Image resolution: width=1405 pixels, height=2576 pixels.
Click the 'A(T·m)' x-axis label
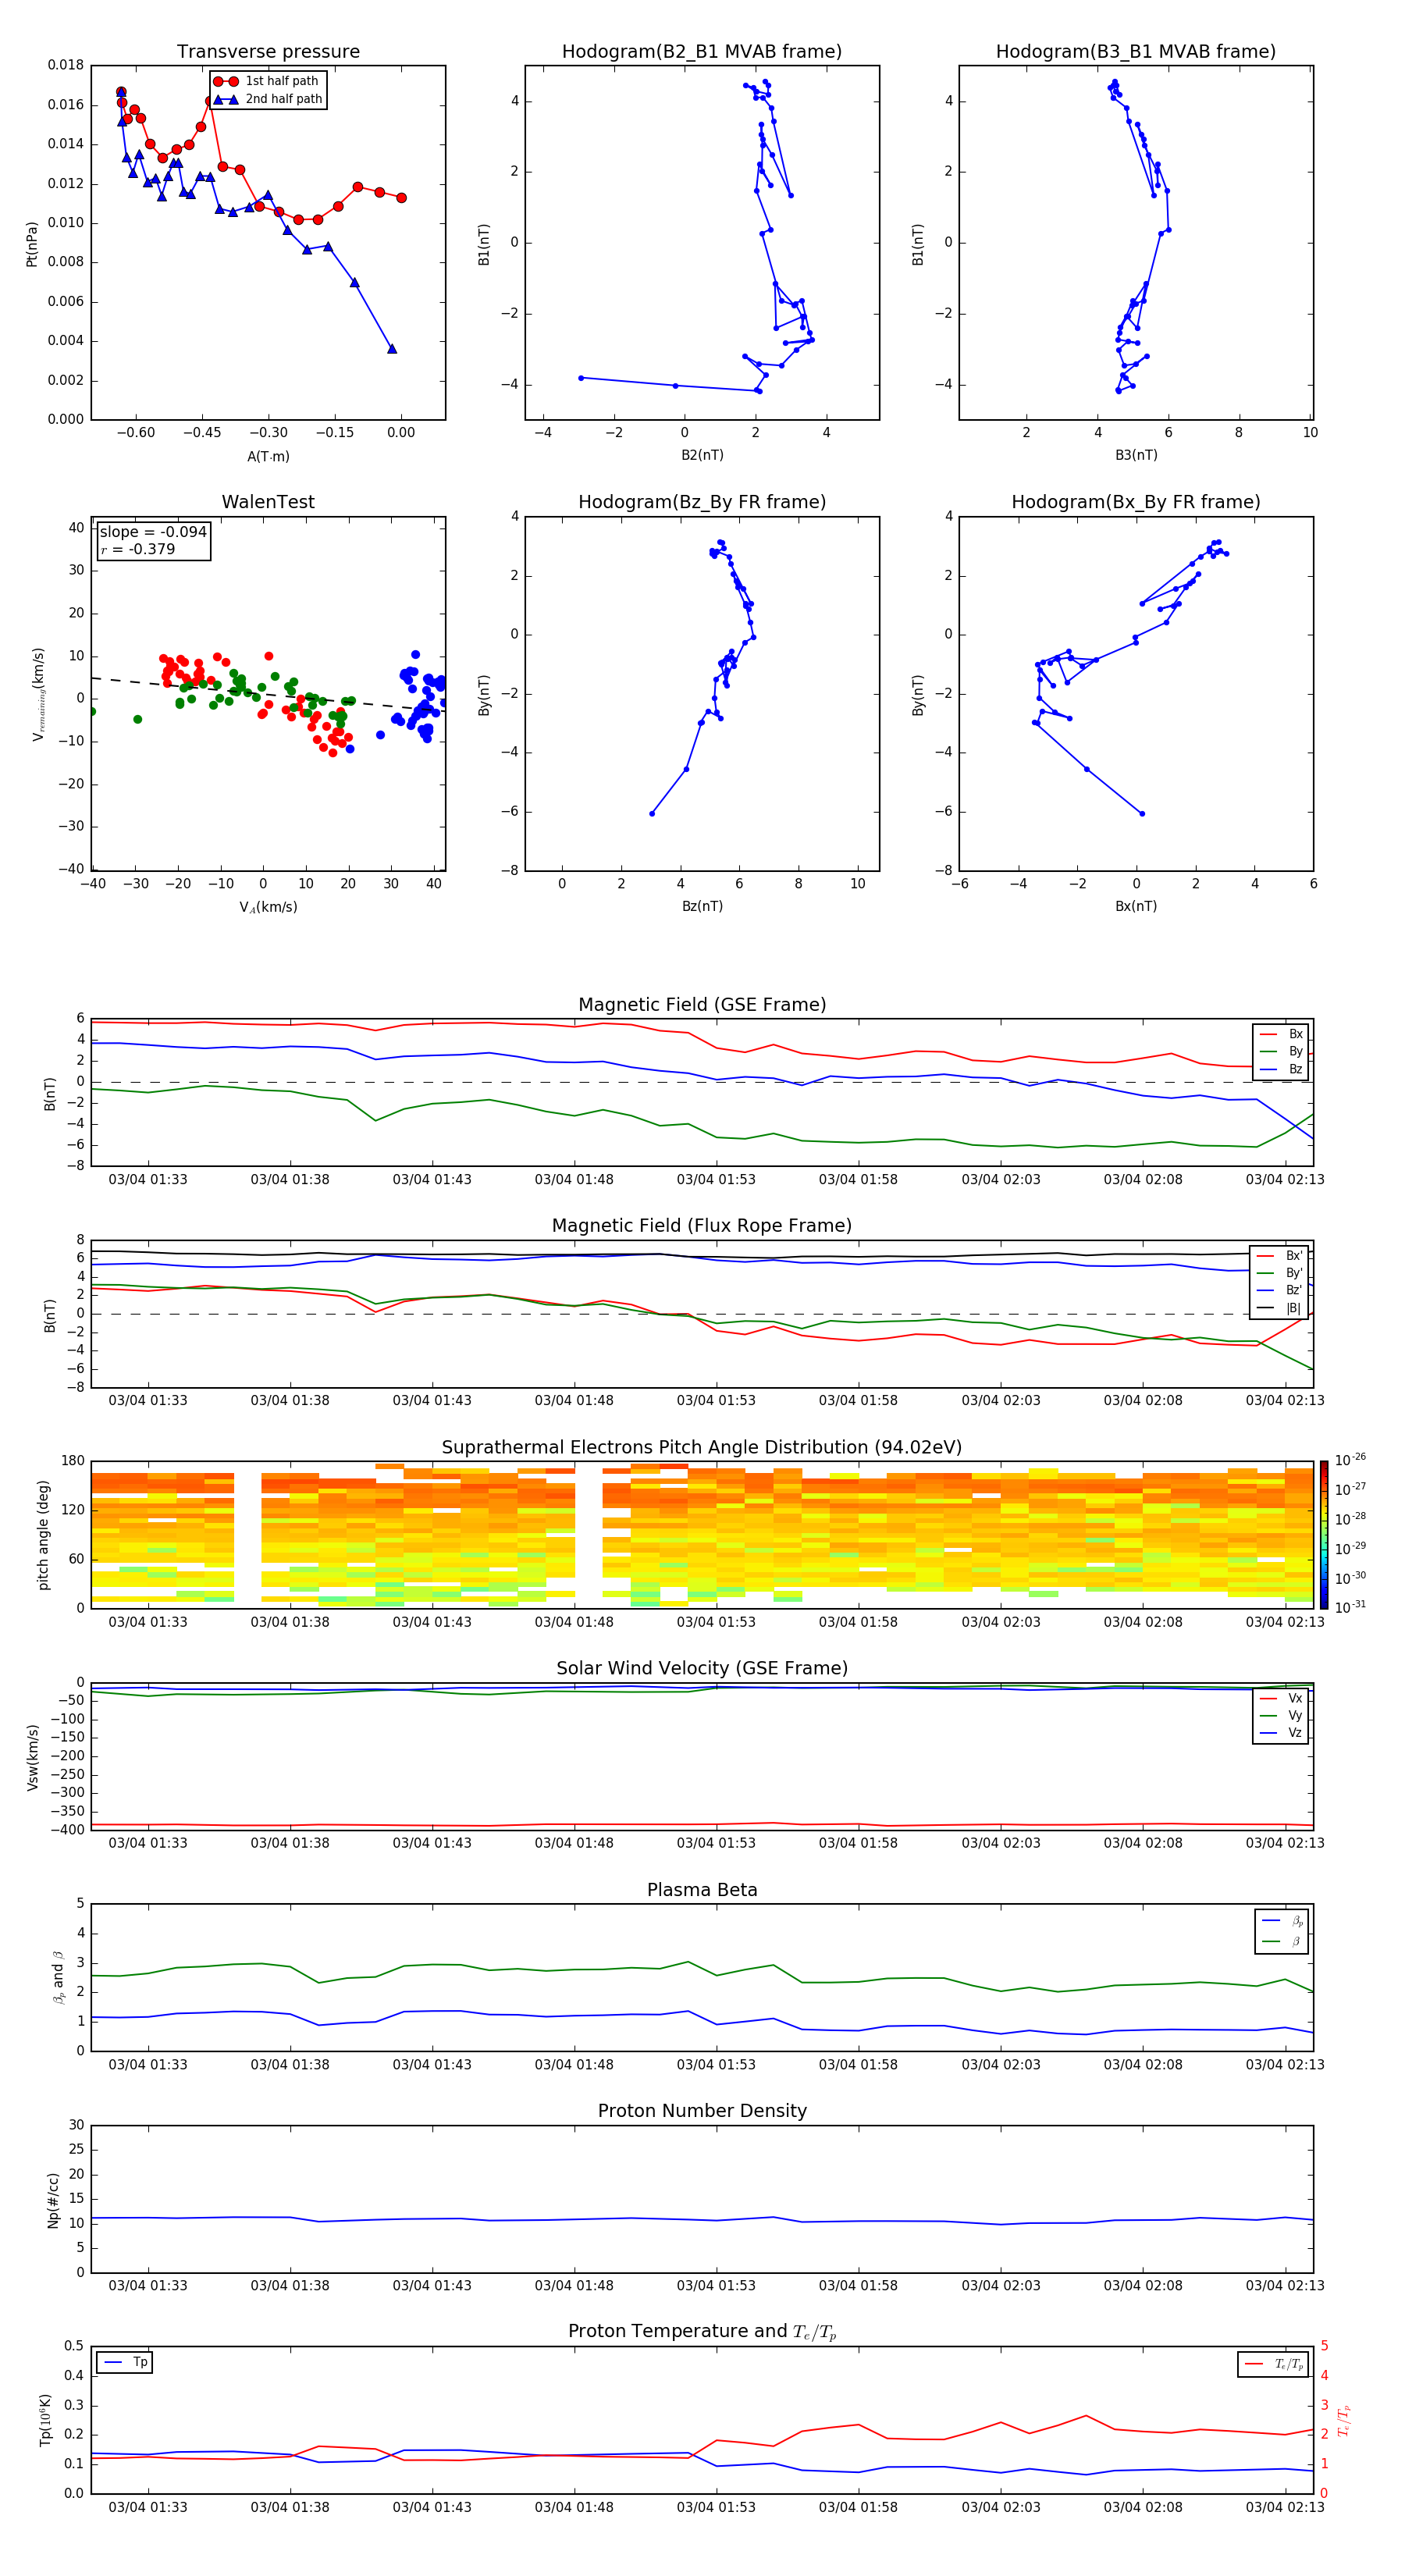268,456
